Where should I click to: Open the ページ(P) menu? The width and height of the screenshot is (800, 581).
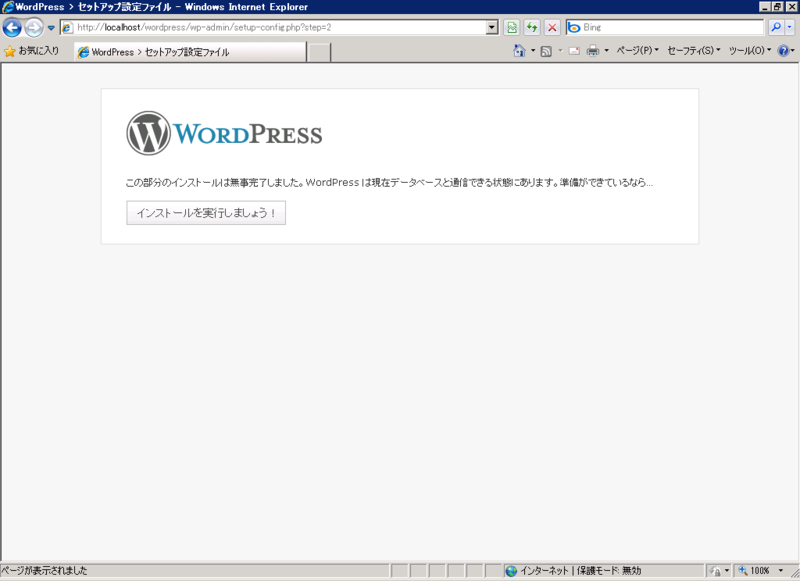tap(637, 50)
